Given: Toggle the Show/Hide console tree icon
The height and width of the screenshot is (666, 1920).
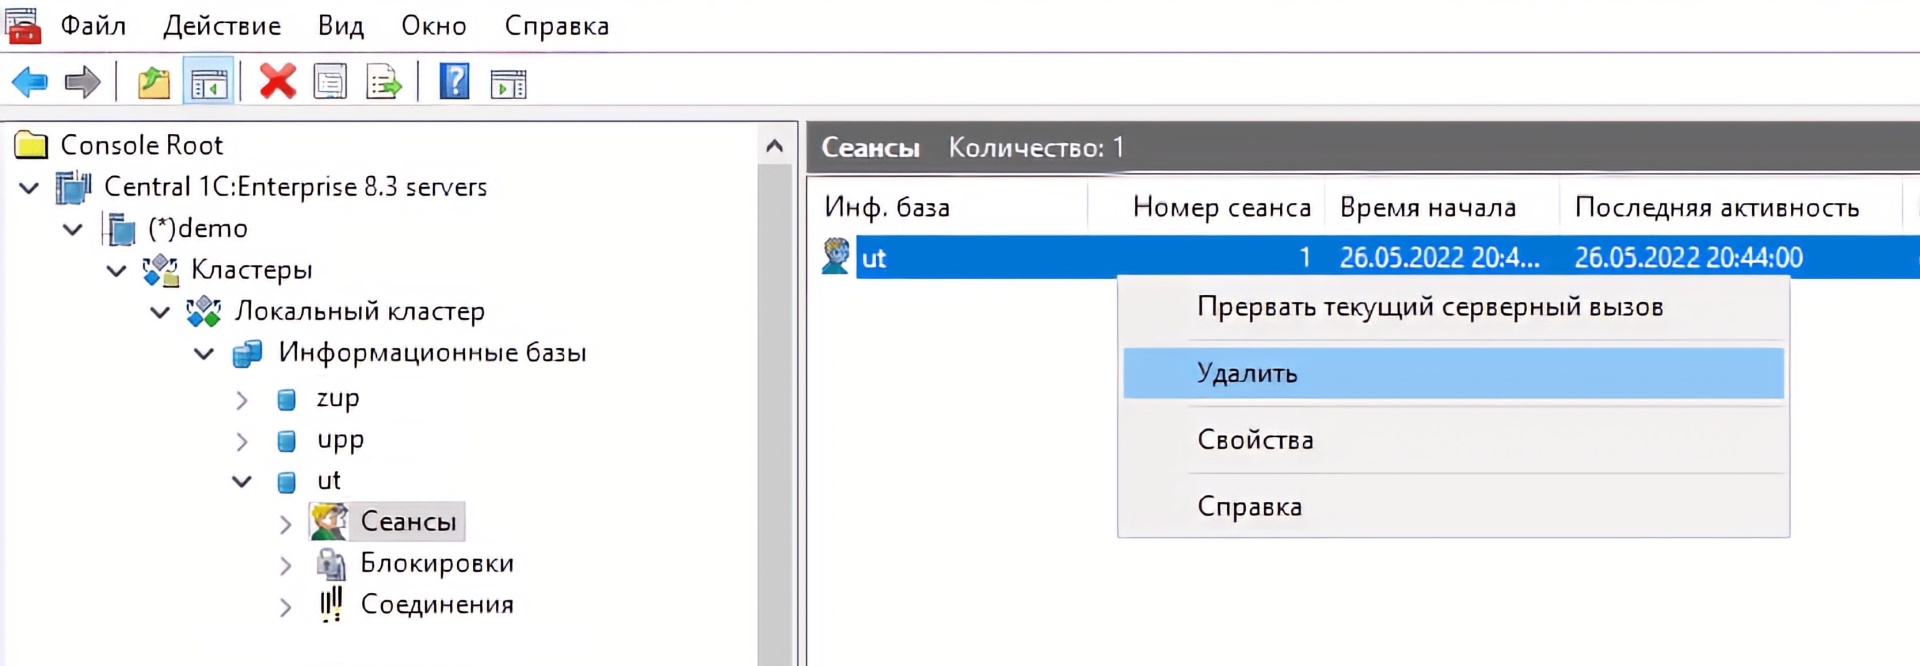Looking at the screenshot, I should pos(209,83).
